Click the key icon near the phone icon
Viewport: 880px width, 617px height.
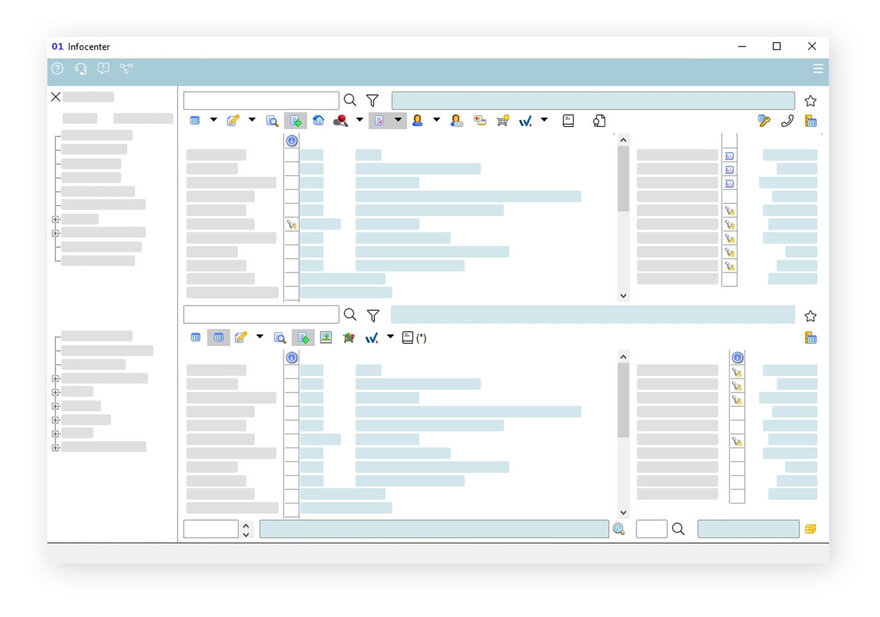pyautogui.click(x=764, y=121)
